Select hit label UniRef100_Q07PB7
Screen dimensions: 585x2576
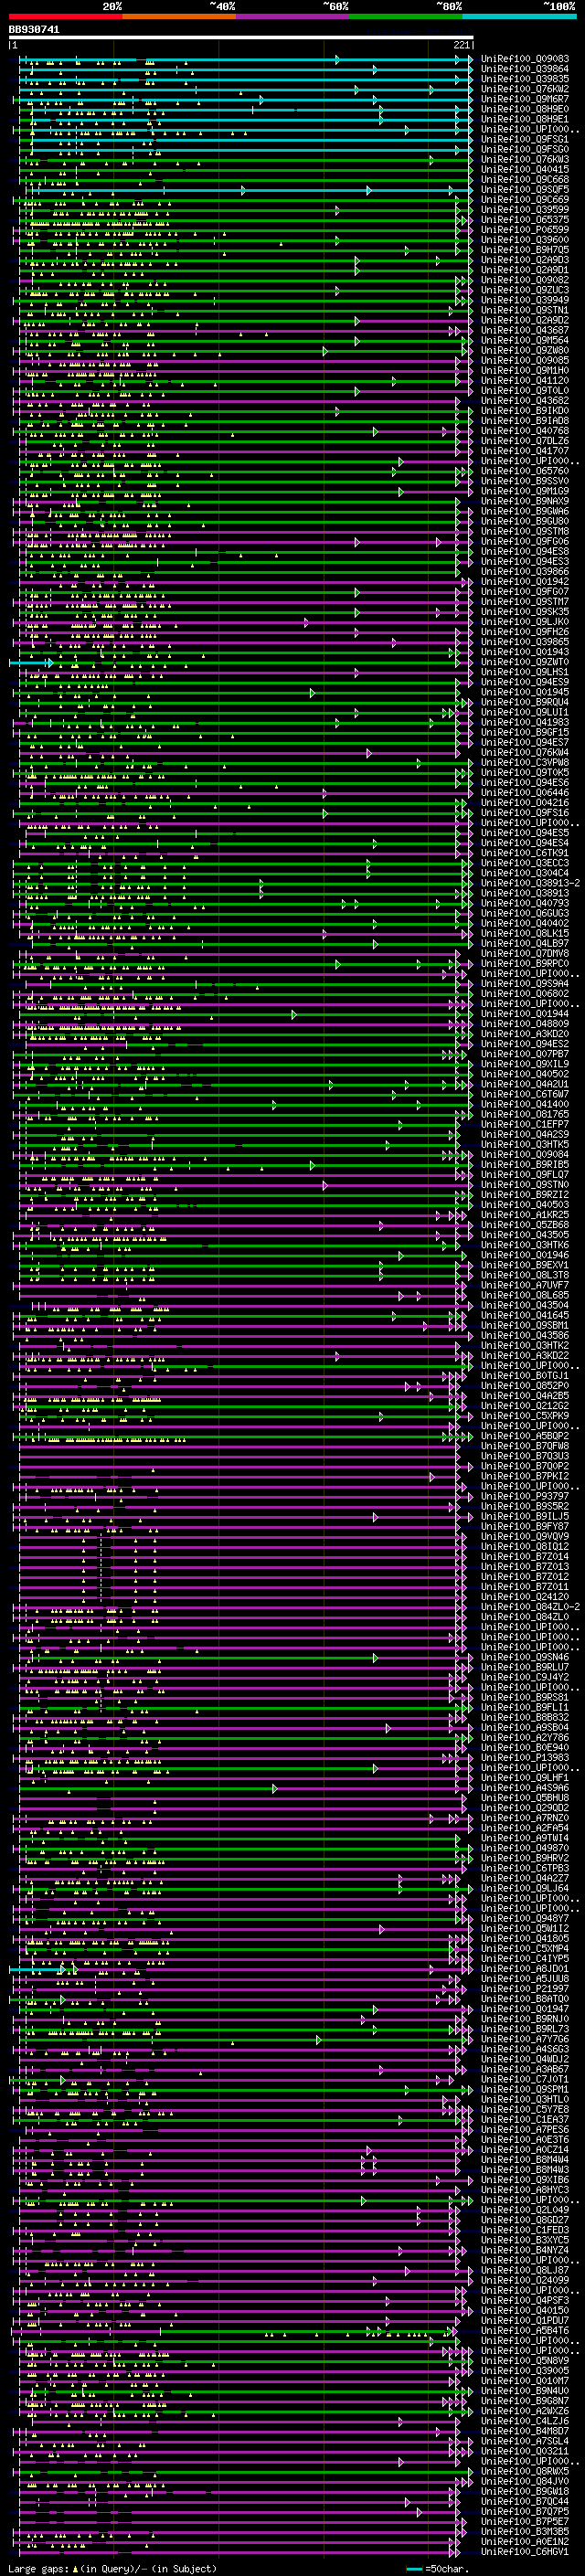click(525, 1054)
